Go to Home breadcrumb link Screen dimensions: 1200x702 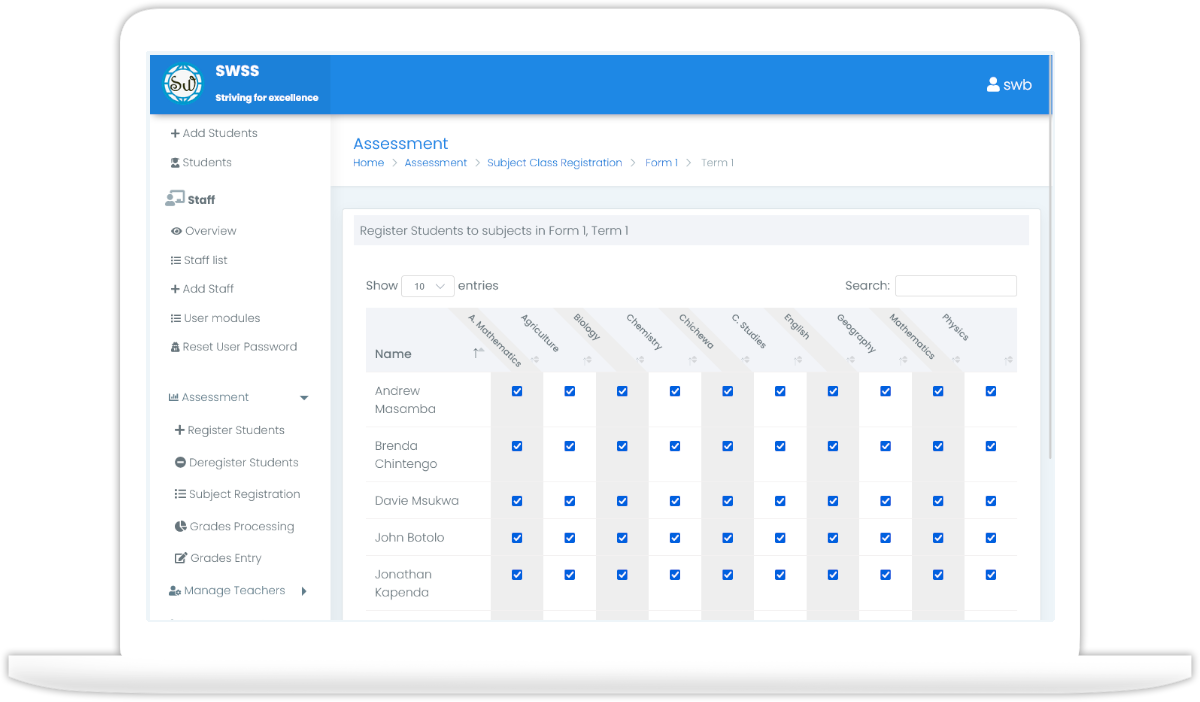click(368, 163)
